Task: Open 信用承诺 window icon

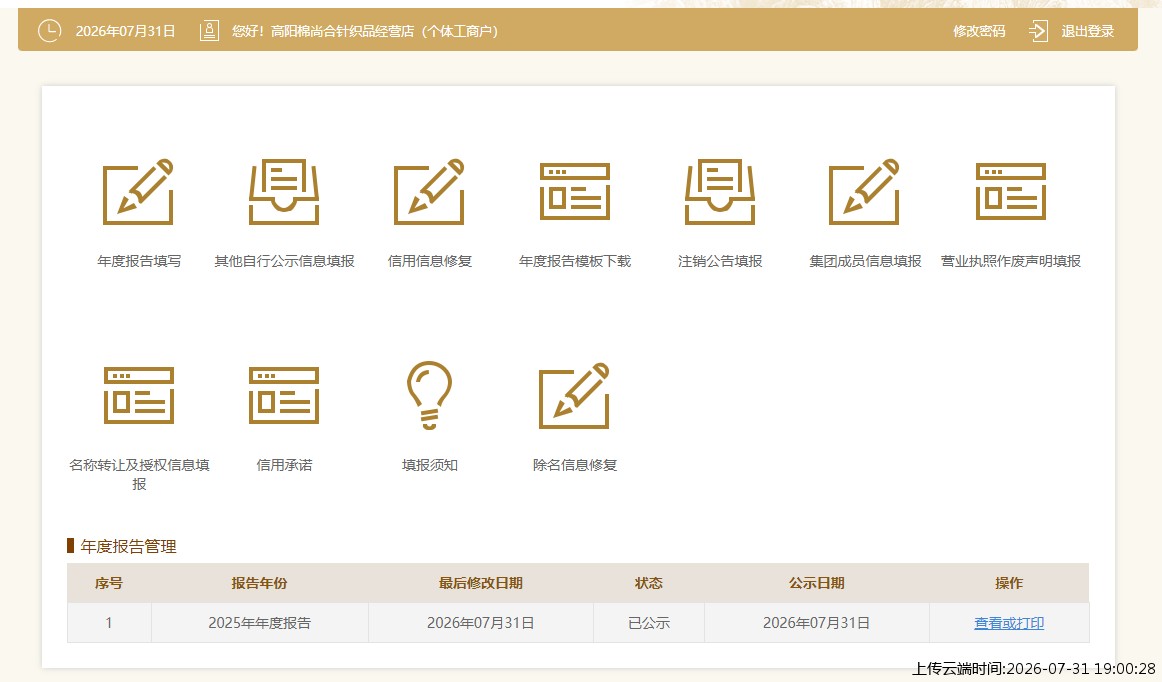Action: click(x=284, y=396)
